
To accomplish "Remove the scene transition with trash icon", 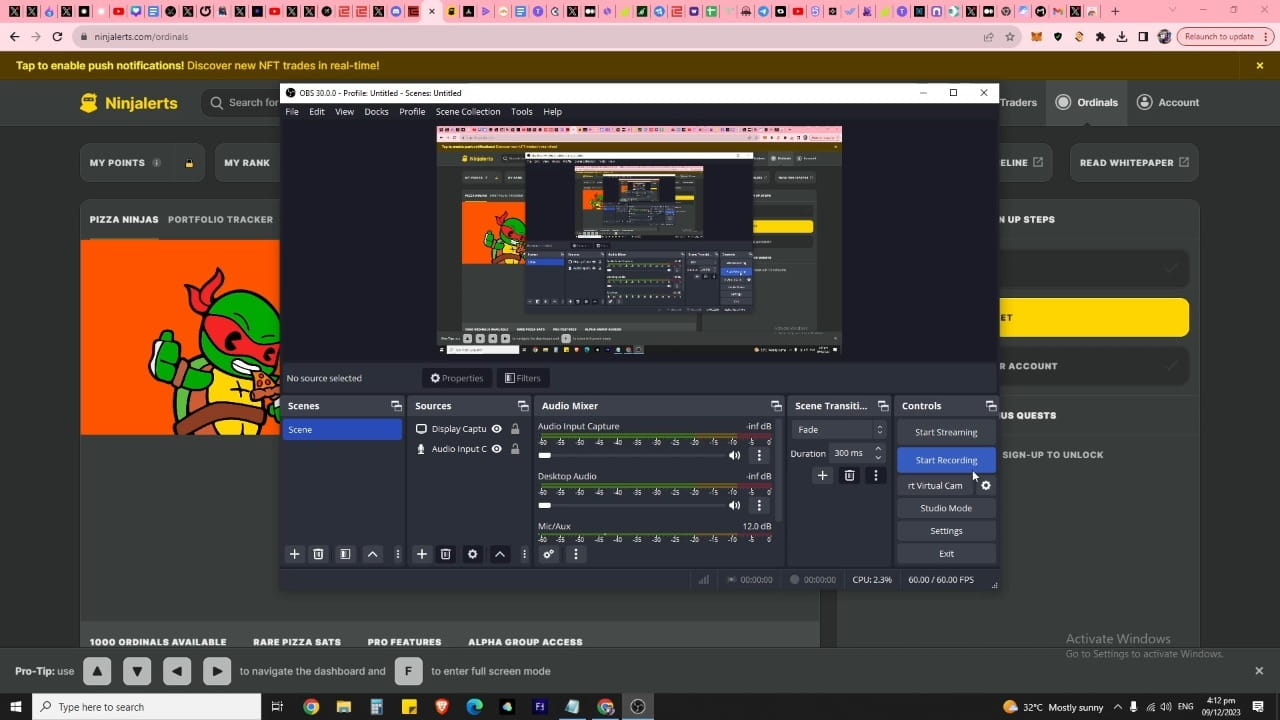I will (849, 476).
